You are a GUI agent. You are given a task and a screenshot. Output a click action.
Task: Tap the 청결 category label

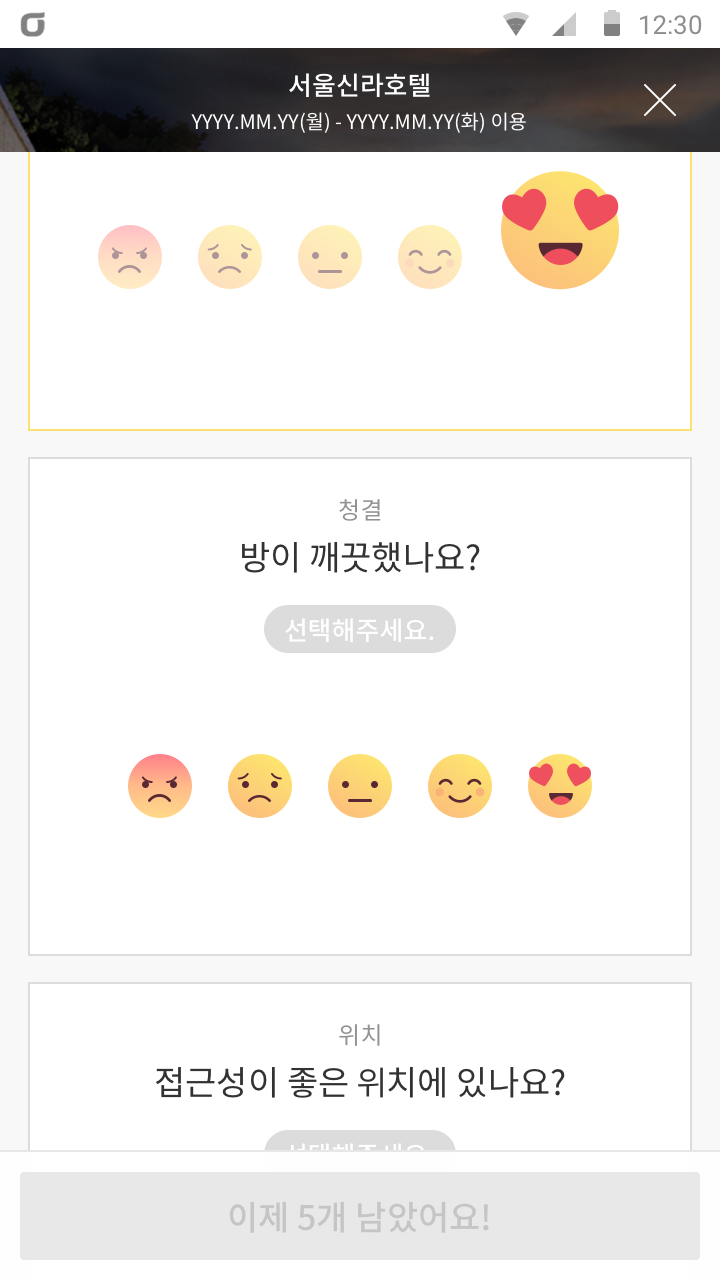click(x=360, y=510)
